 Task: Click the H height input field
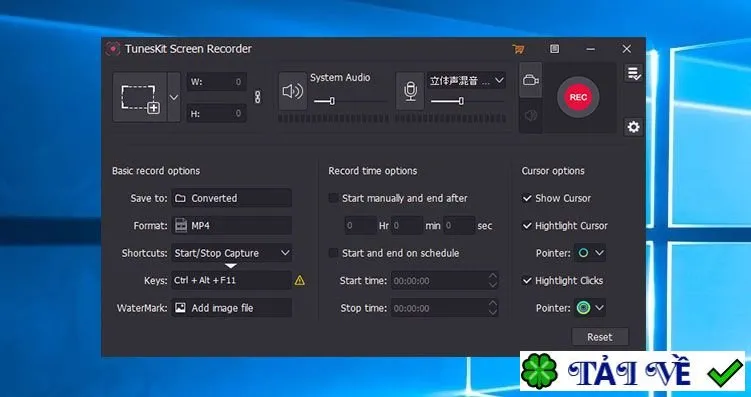click(217, 113)
